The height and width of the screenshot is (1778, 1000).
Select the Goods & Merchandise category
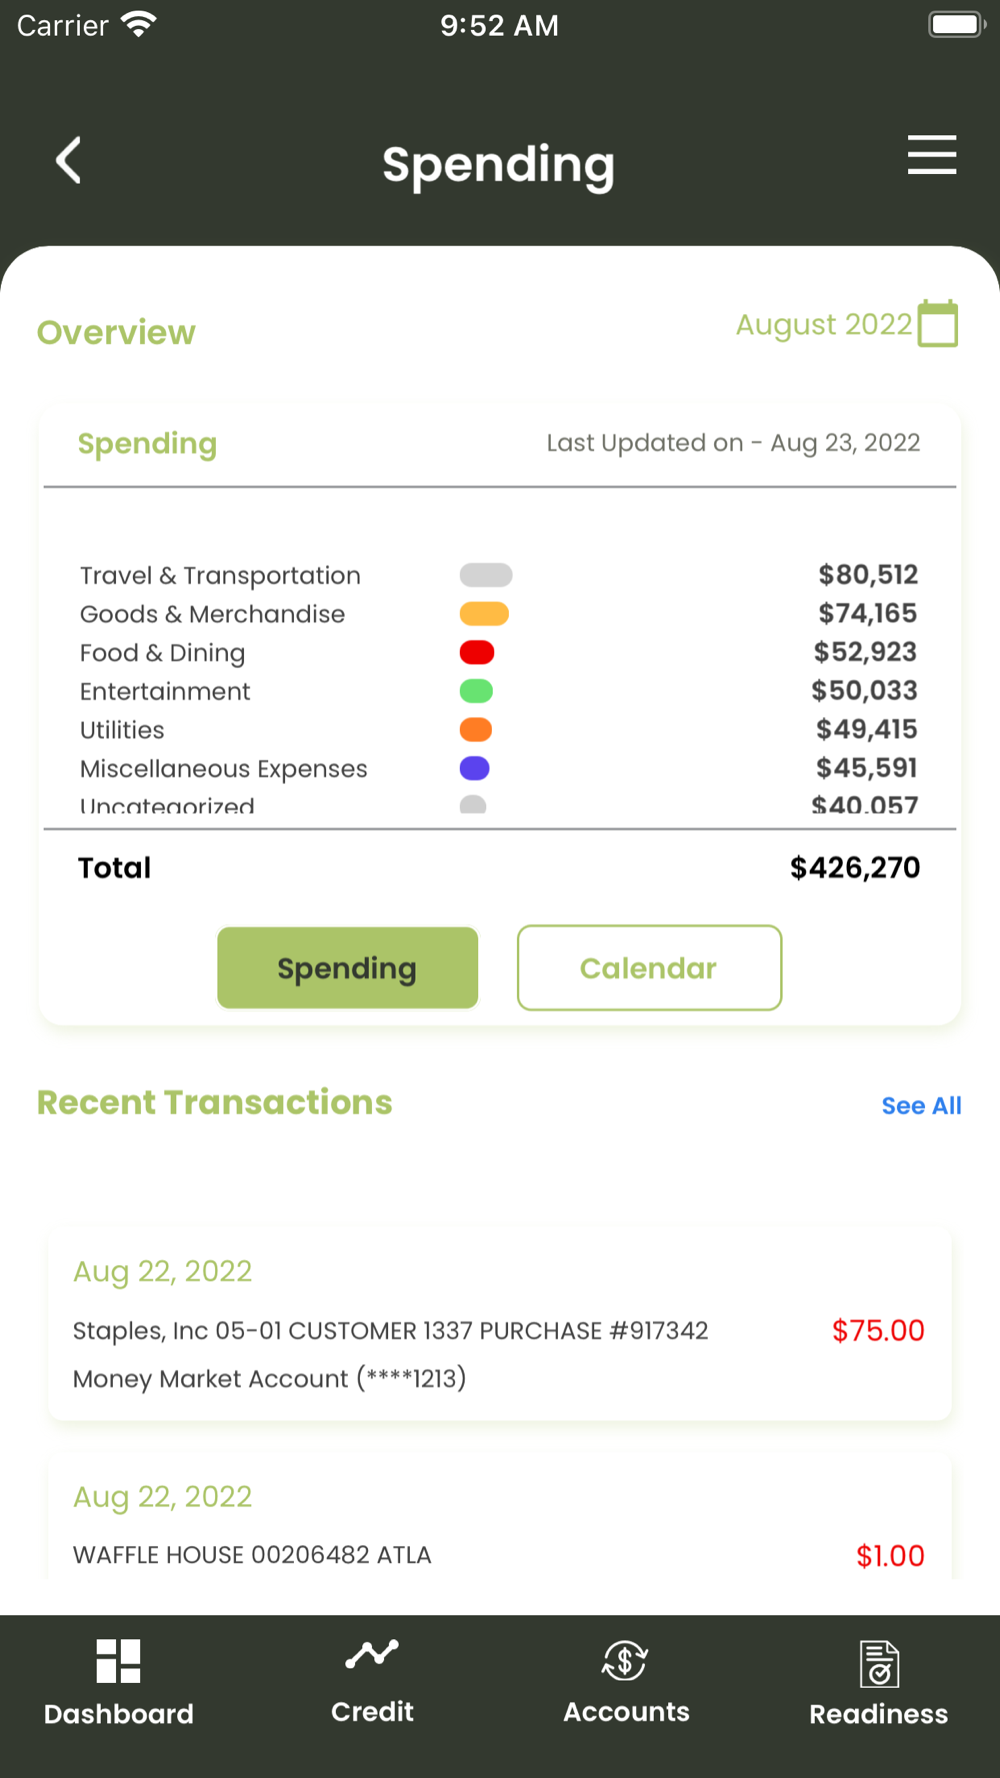[x=212, y=614]
